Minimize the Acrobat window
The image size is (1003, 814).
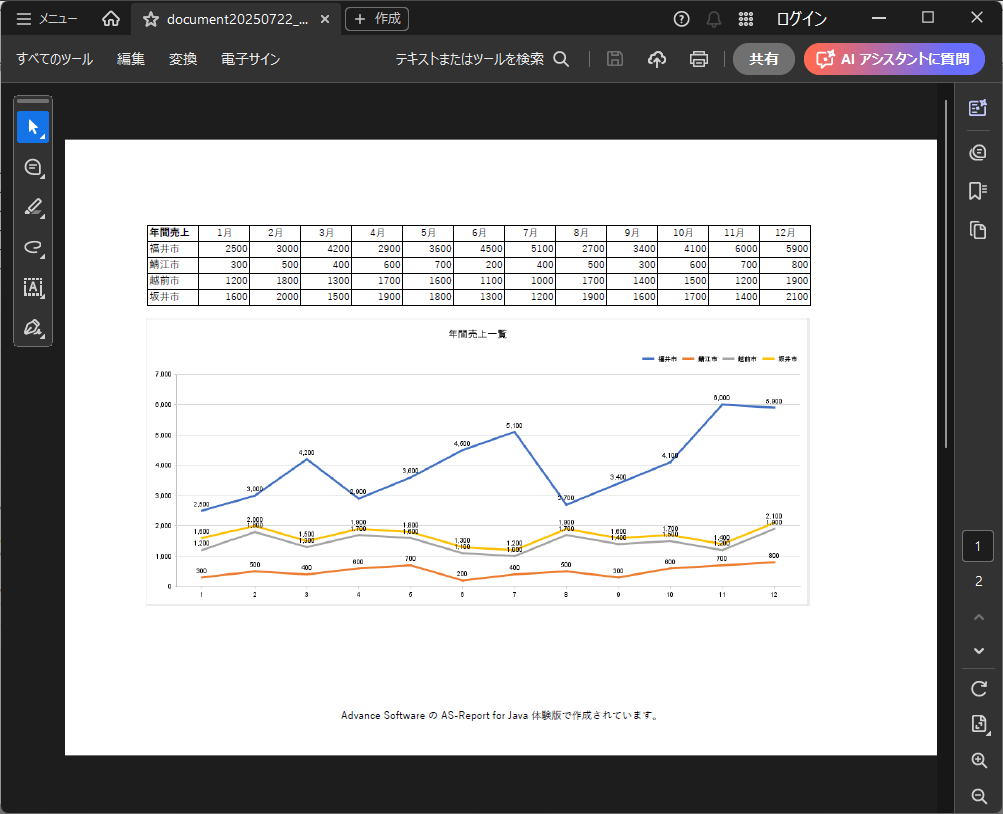pos(879,18)
